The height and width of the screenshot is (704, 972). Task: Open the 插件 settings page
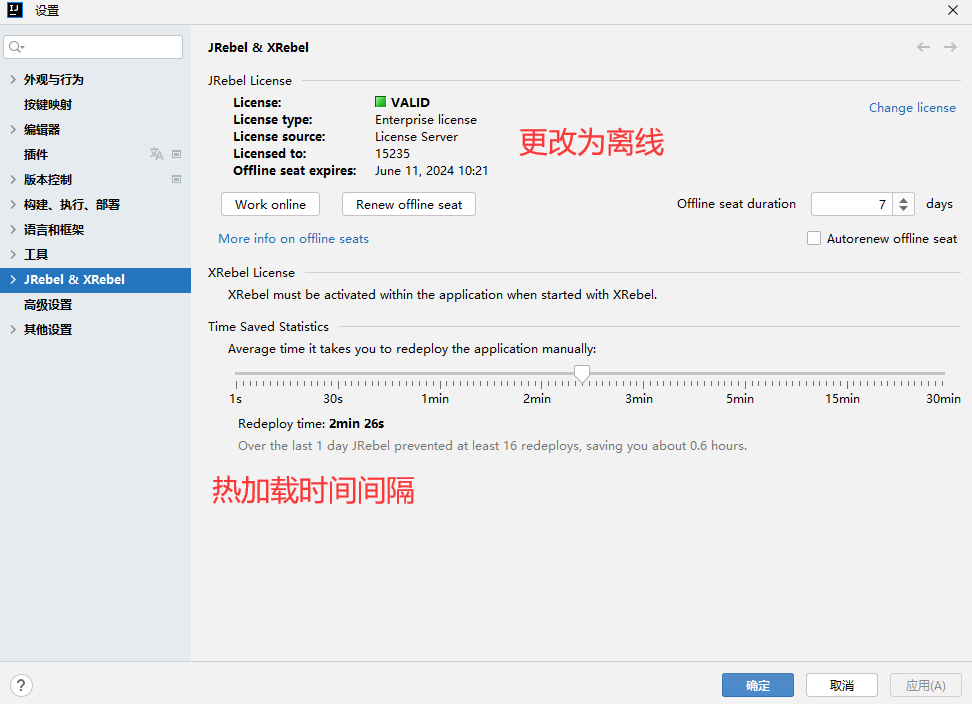[x=36, y=154]
